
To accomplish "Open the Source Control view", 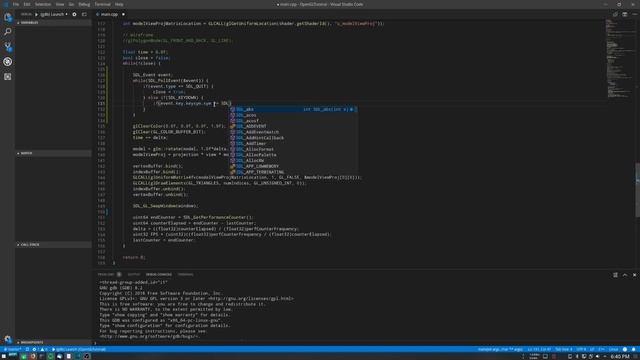I will click(7, 47).
